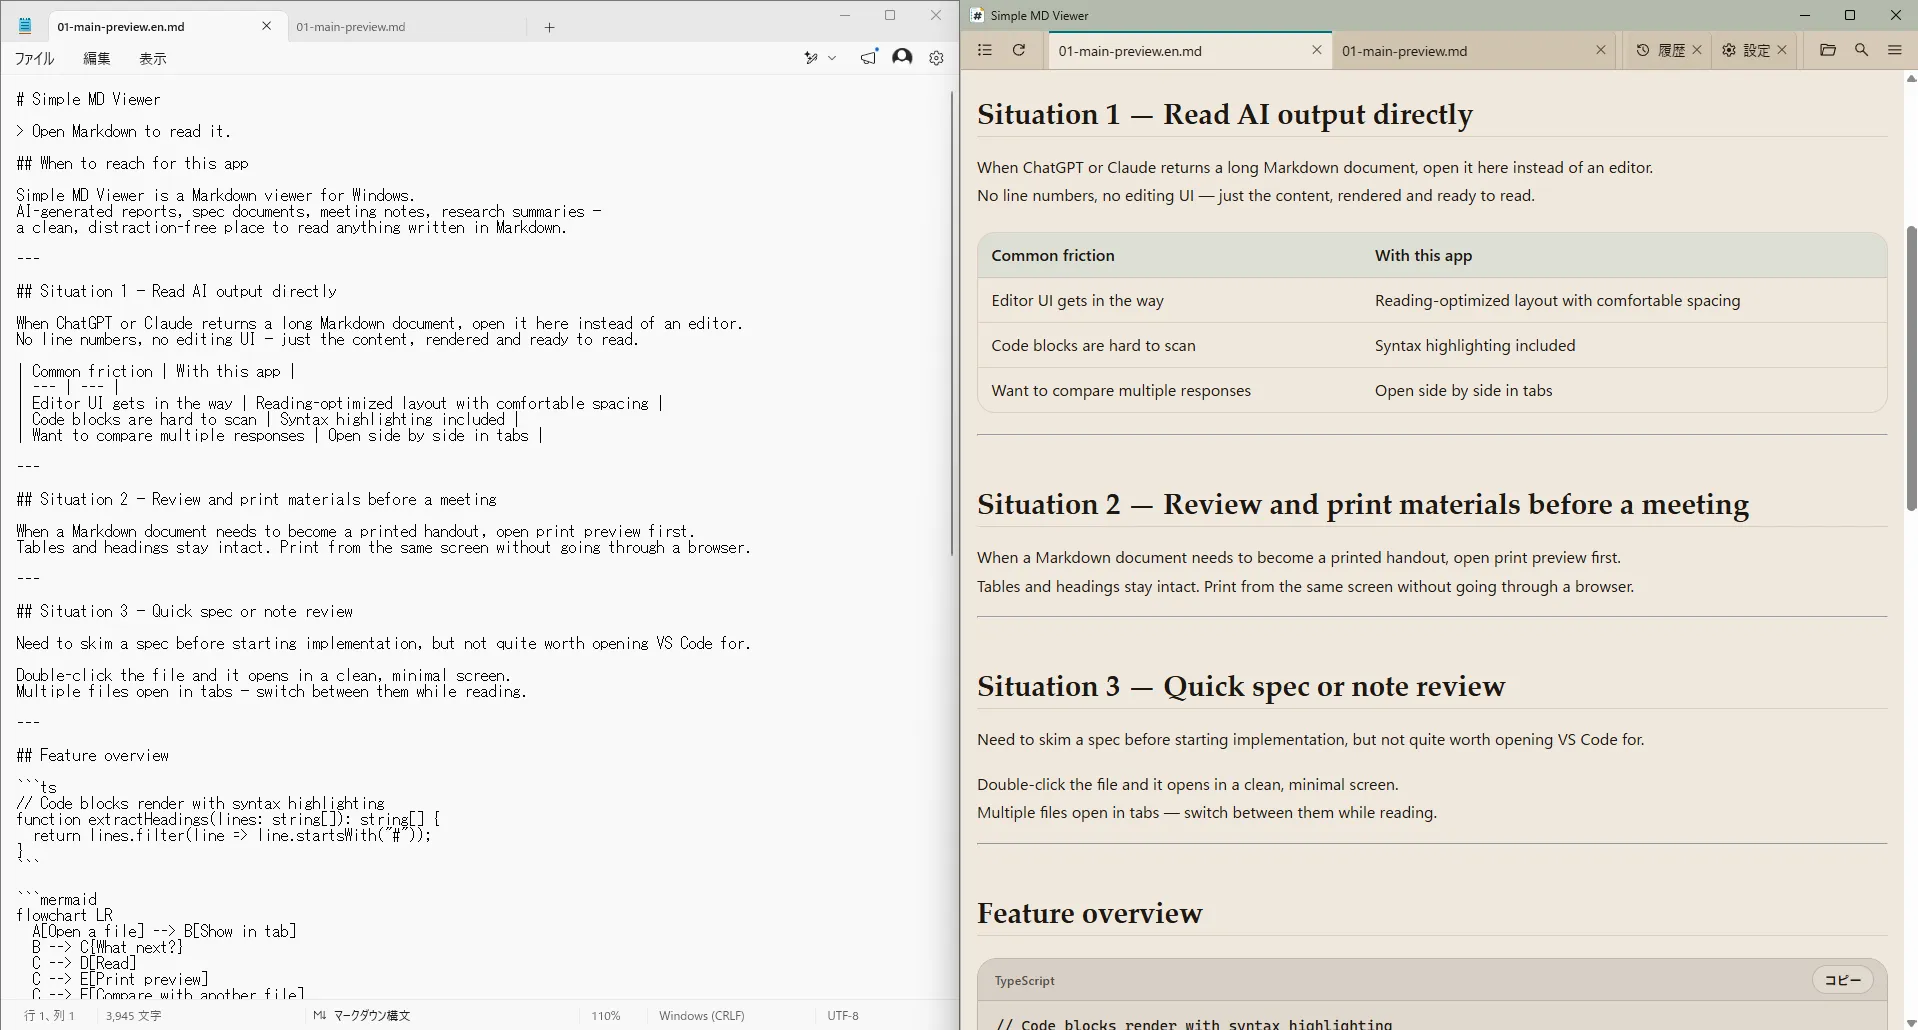Click the Windows (CRLF) line ending indicator

tap(701, 1015)
